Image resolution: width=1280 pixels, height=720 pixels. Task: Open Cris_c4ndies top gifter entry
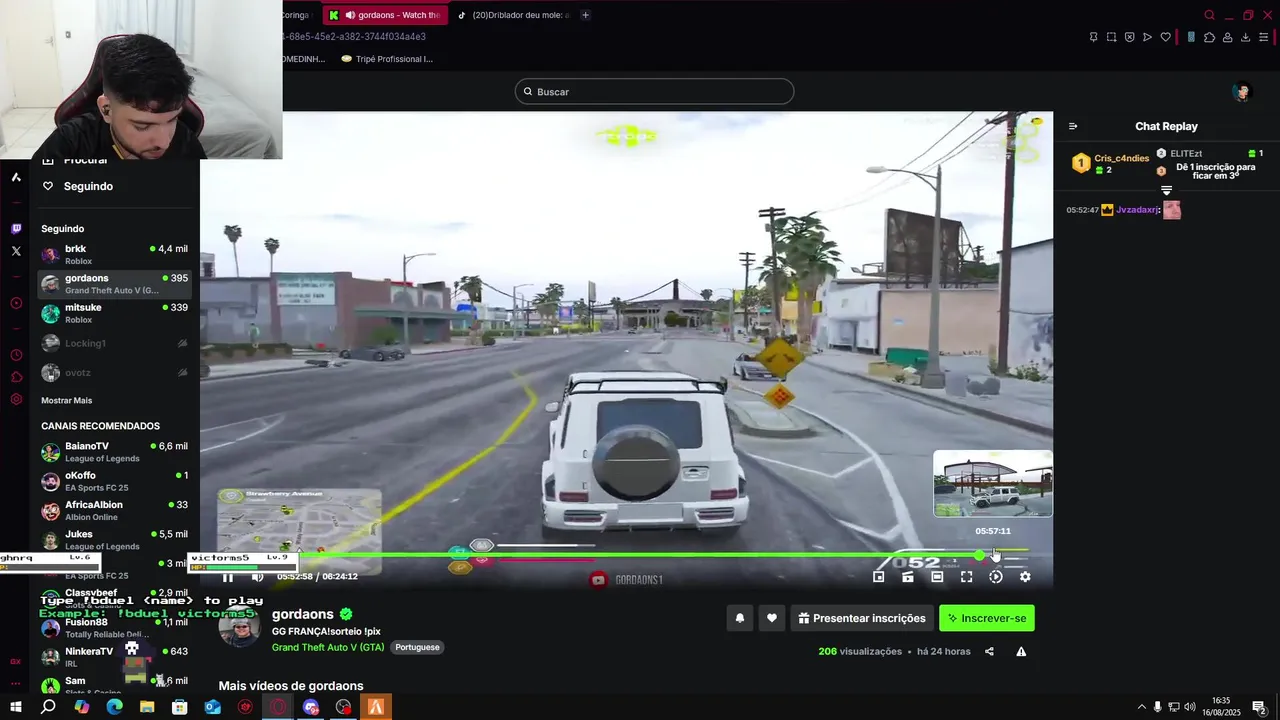tap(1110, 164)
